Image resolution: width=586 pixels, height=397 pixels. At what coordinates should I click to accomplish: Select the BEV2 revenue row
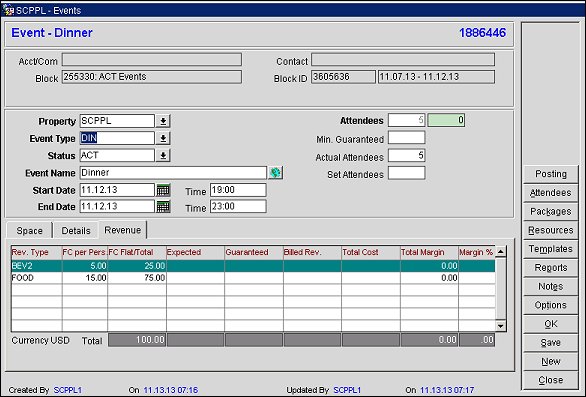point(253,266)
